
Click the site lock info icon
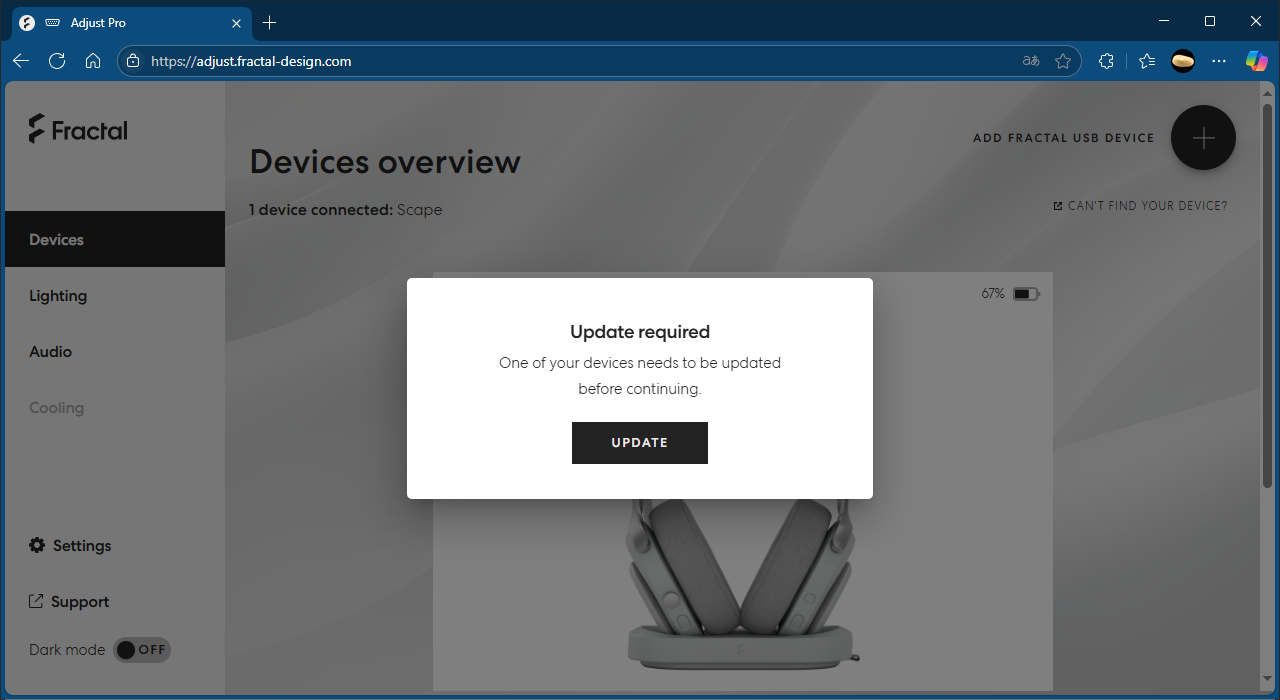(x=133, y=61)
